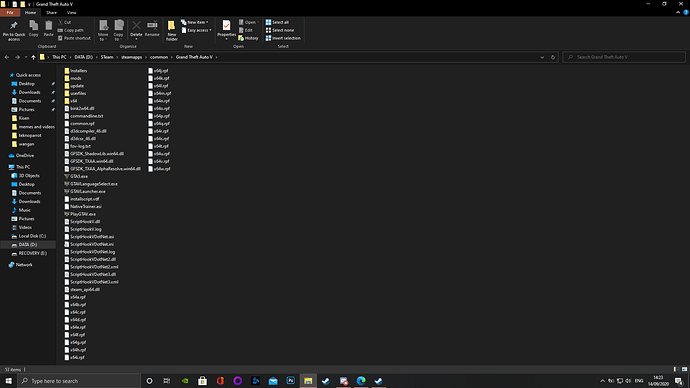Click common in the address path
690x388 pixels.
(x=159, y=57)
